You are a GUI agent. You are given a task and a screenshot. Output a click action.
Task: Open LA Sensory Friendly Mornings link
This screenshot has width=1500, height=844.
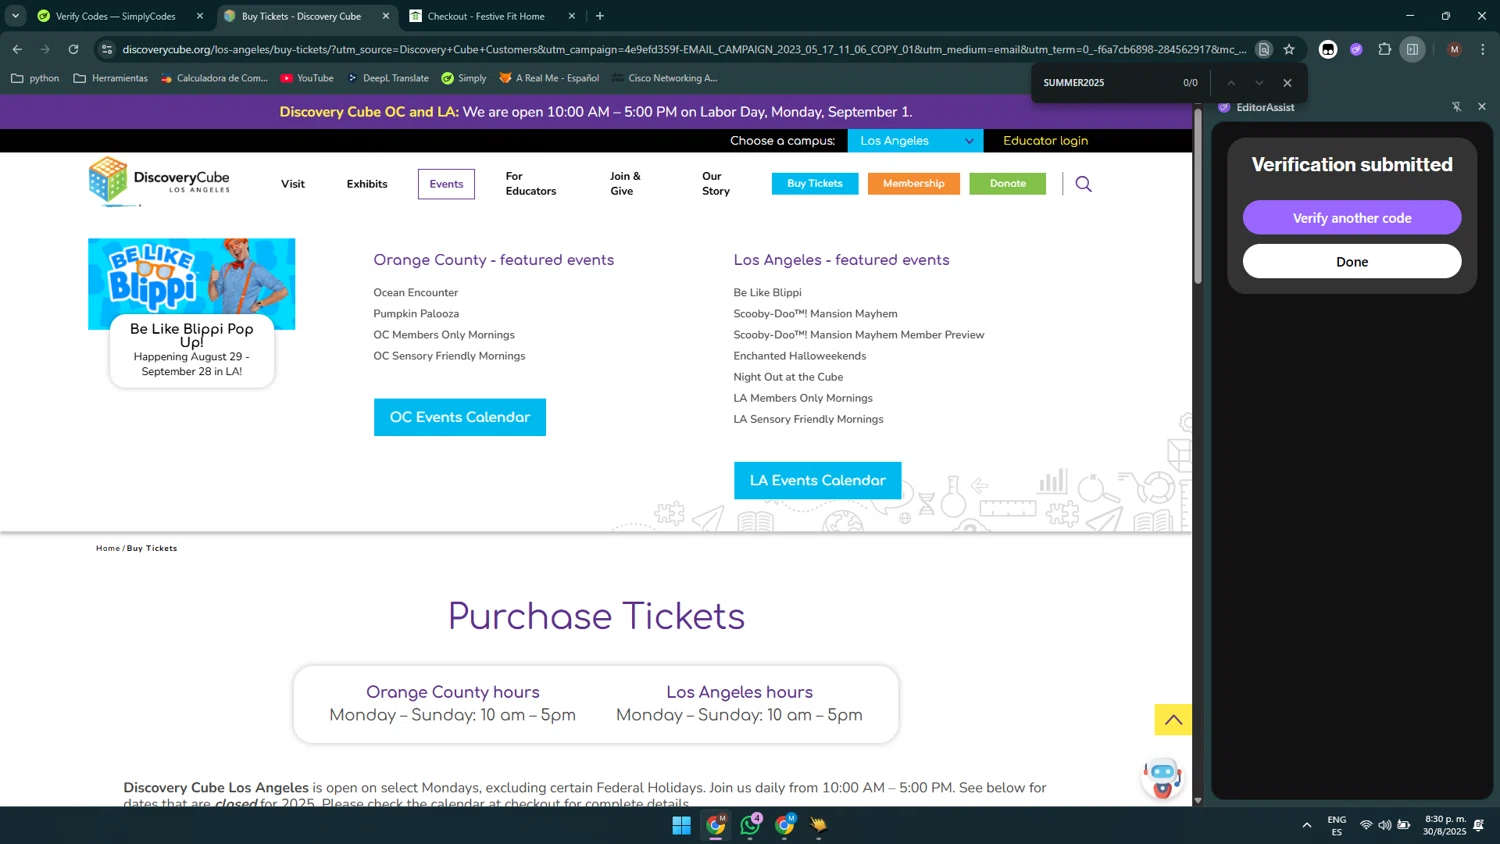tap(808, 420)
